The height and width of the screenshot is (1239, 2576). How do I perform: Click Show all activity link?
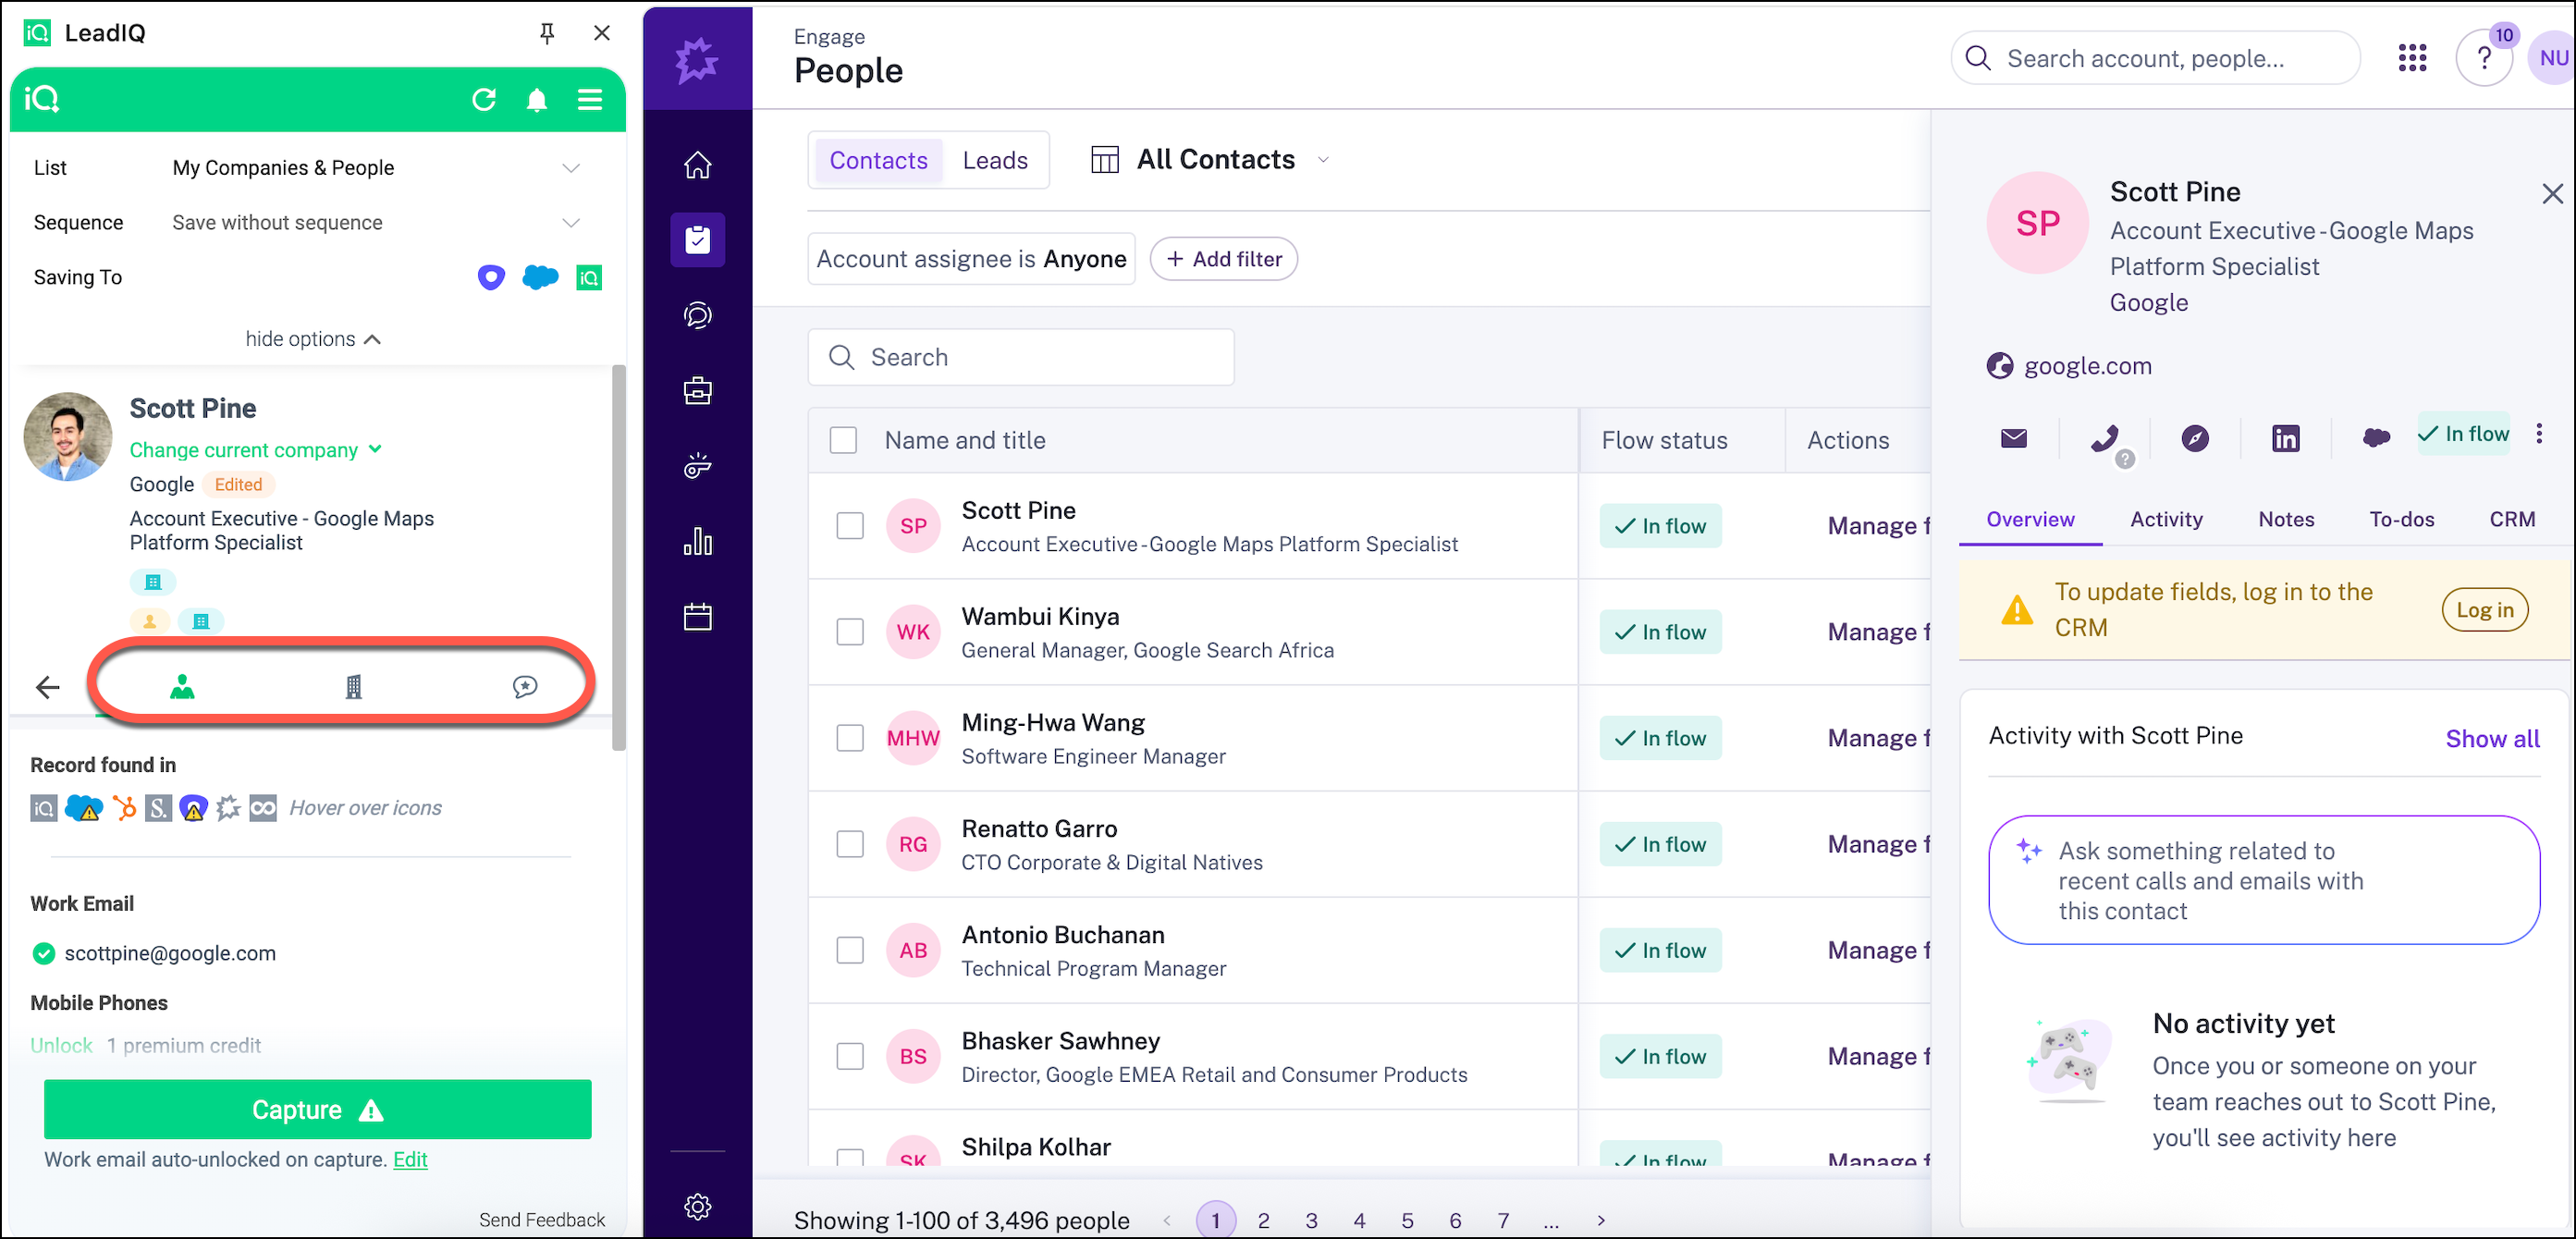pyautogui.click(x=2492, y=739)
